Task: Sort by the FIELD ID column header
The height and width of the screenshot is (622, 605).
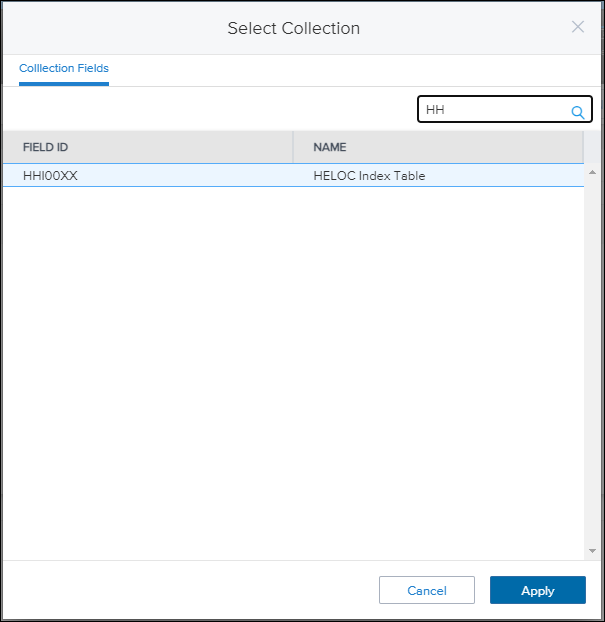Action: 148,147
